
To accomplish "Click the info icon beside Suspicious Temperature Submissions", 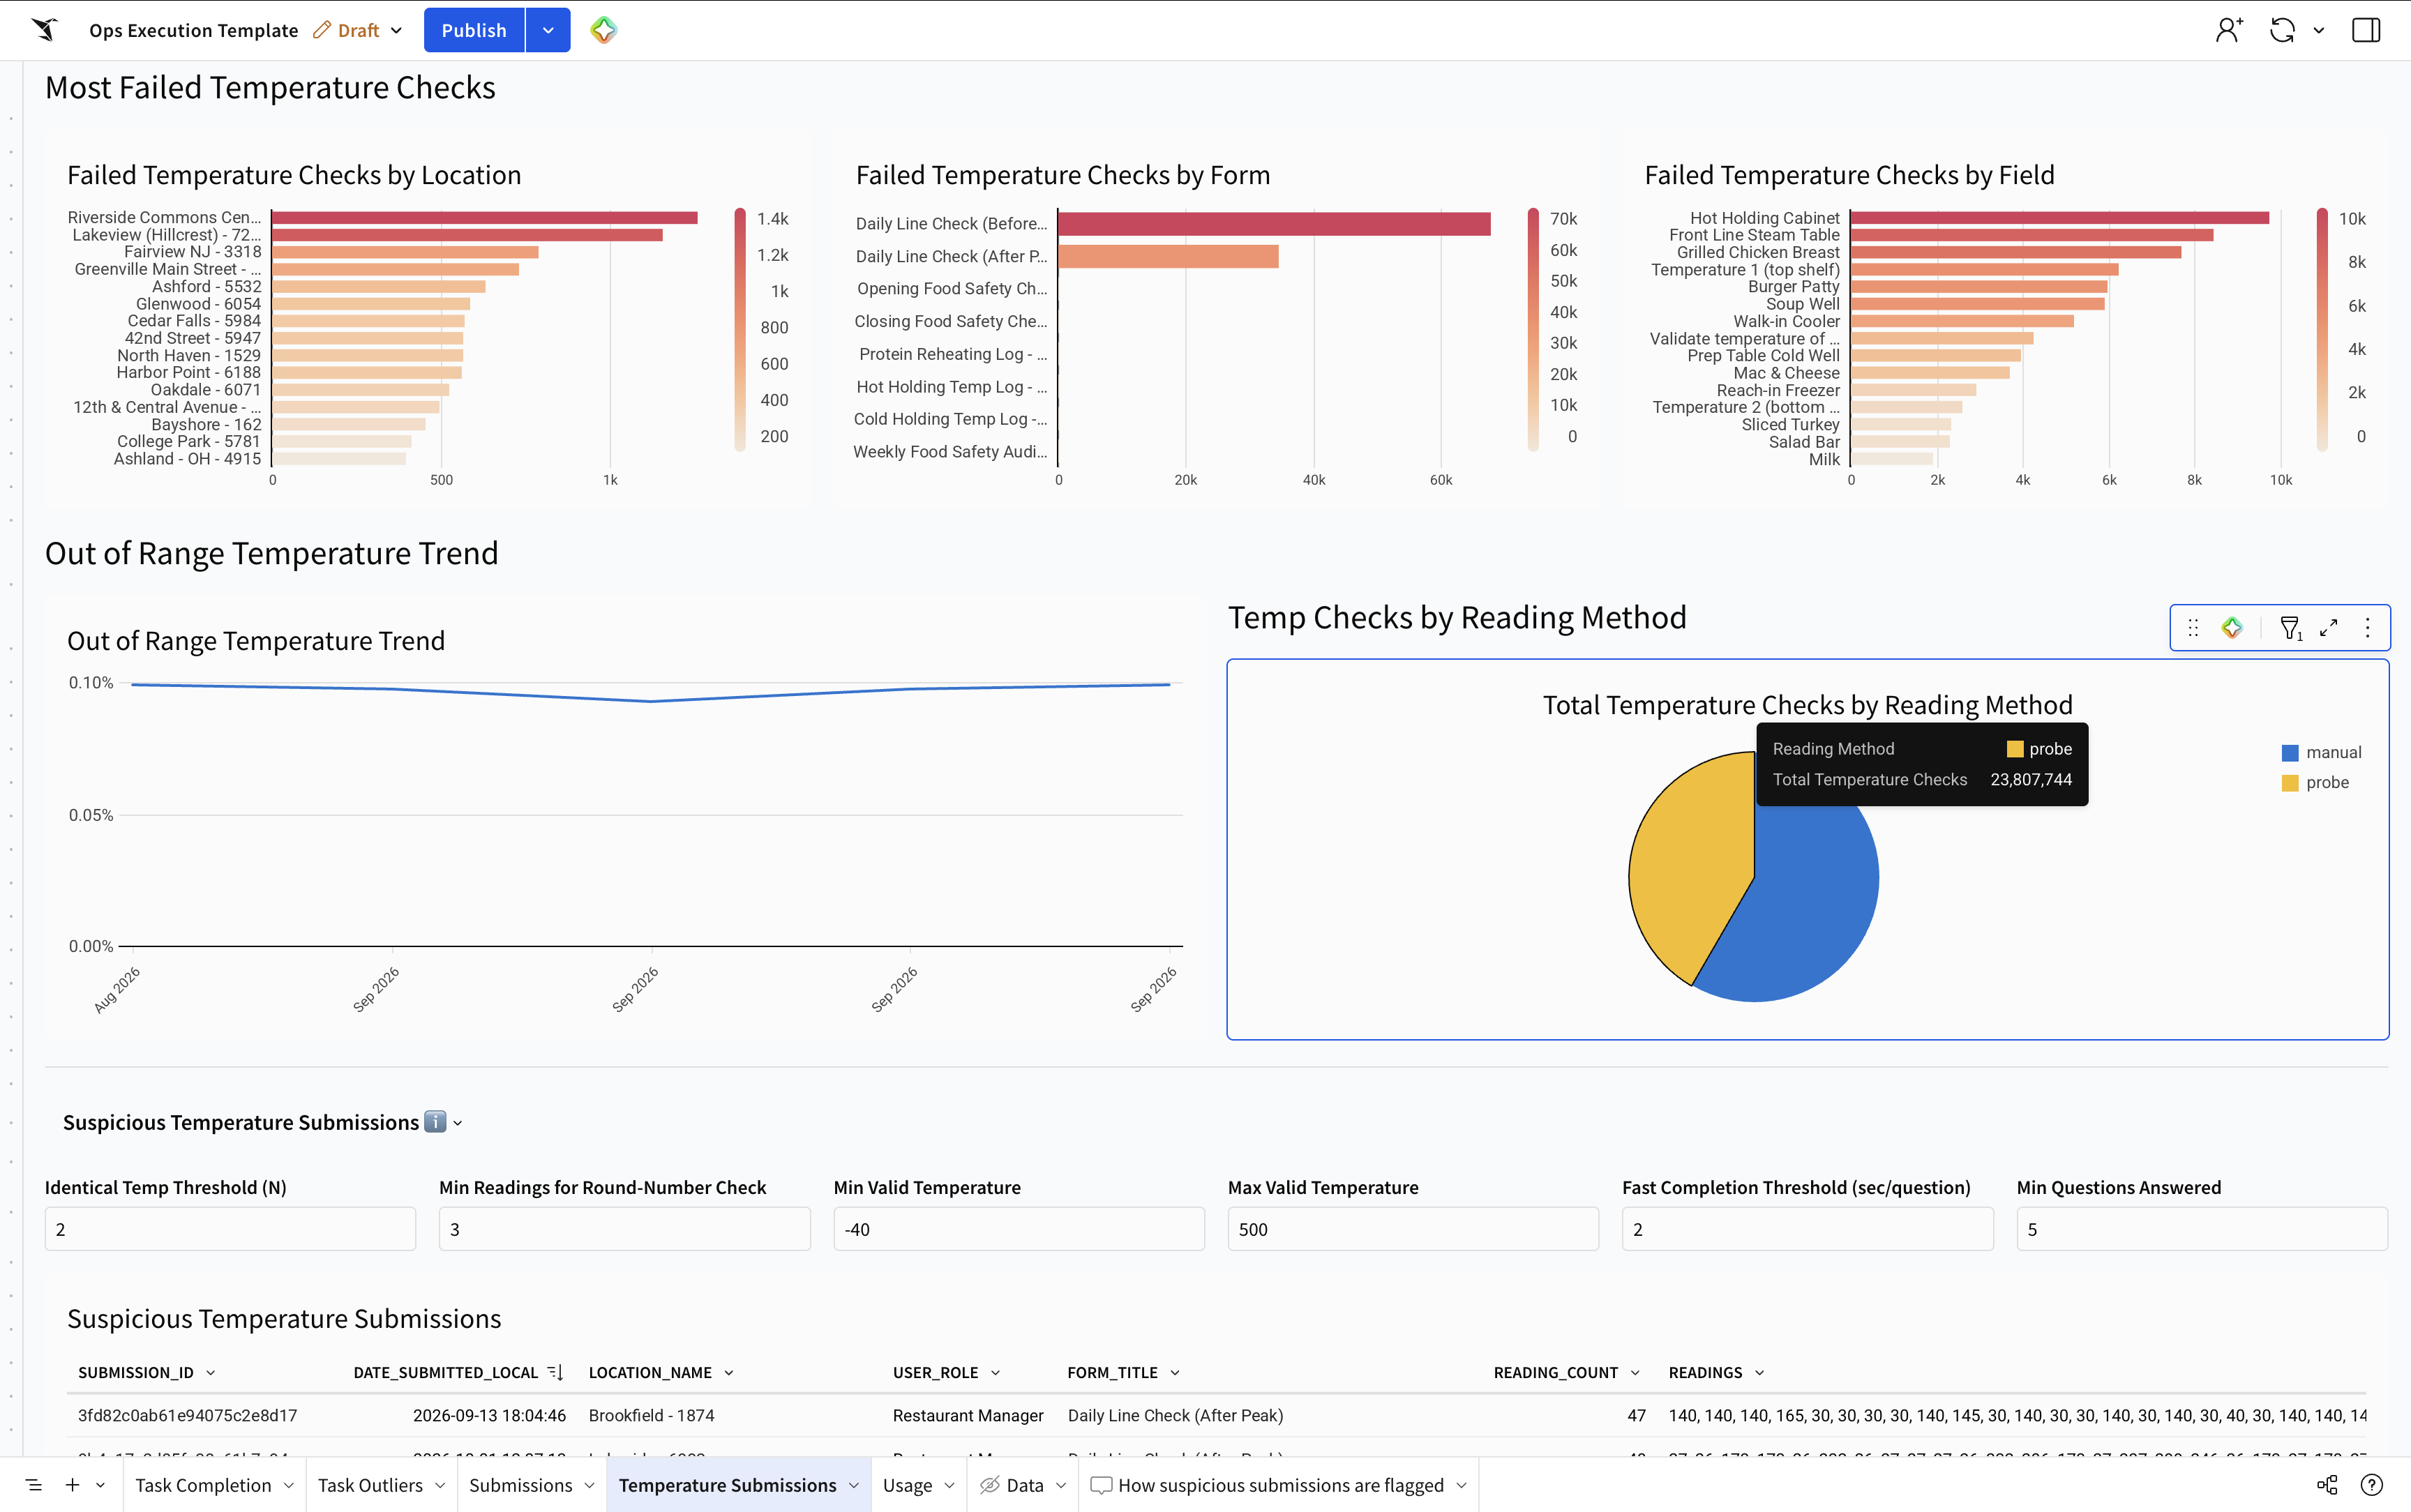I will click(x=435, y=1122).
